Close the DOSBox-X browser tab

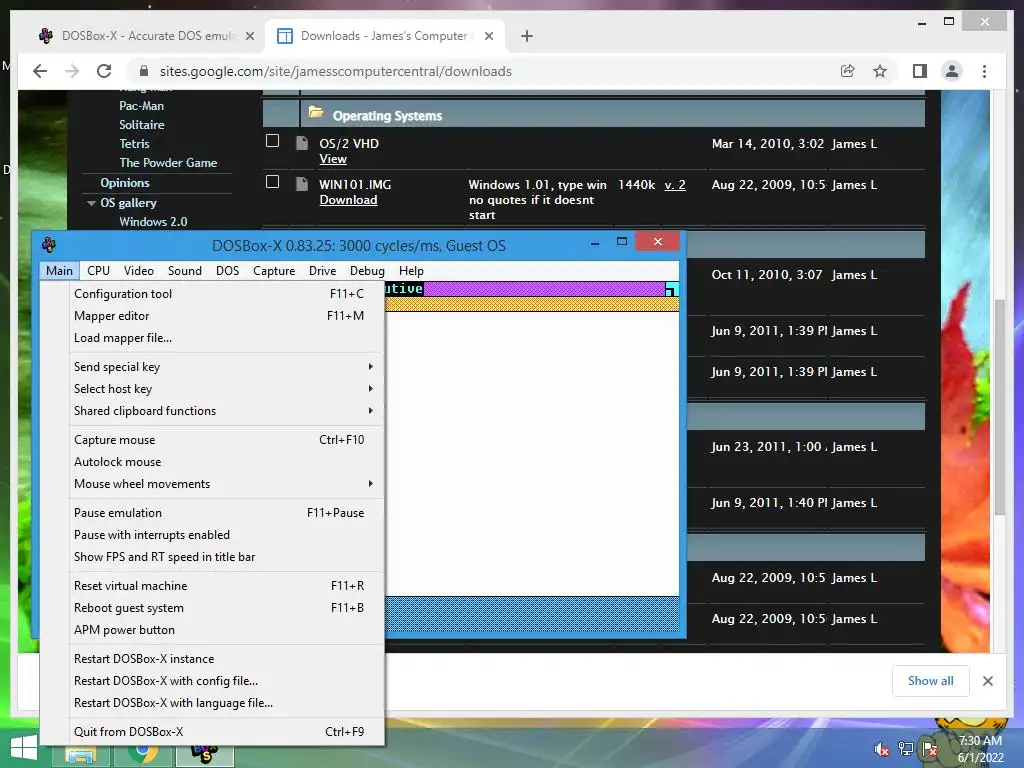click(x=249, y=36)
